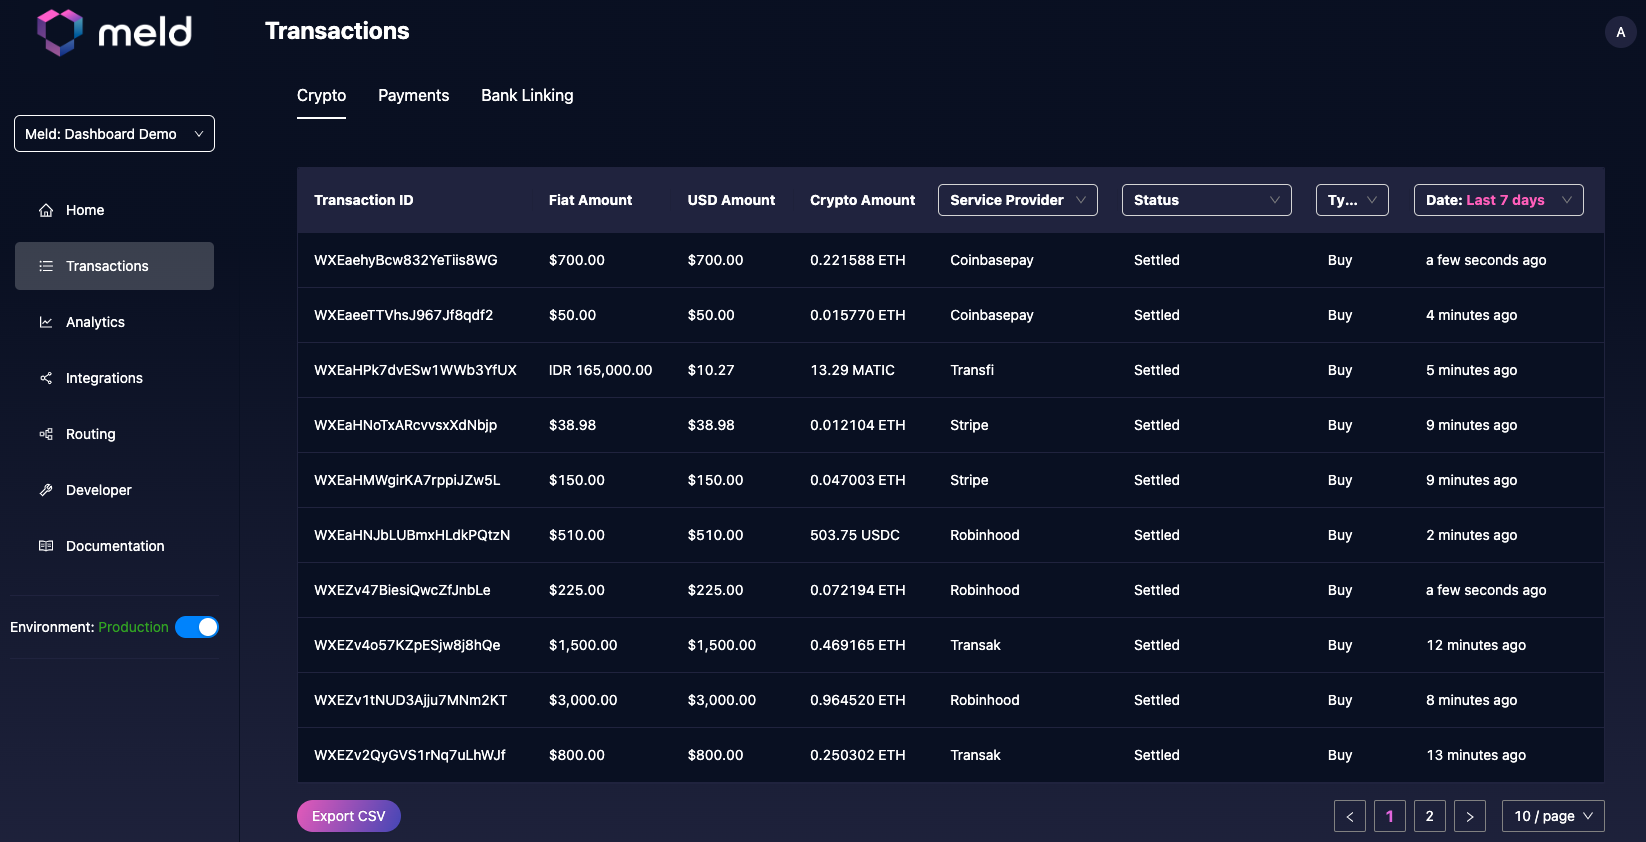Click the Export CSV button
The width and height of the screenshot is (1646, 842).
click(349, 816)
